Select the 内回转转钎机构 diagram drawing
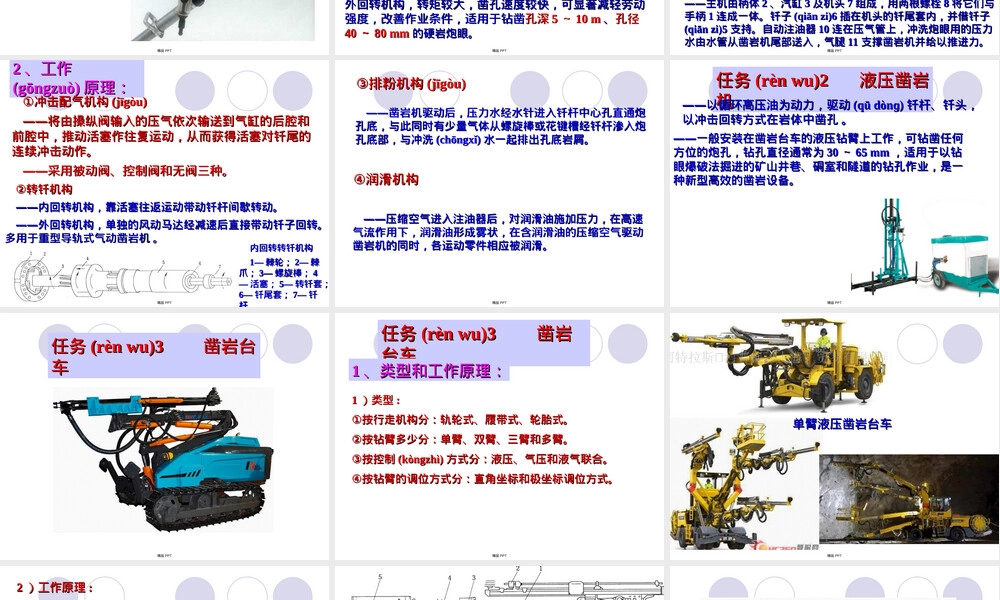Image resolution: width=1000 pixels, height=600 pixels. click(121, 277)
